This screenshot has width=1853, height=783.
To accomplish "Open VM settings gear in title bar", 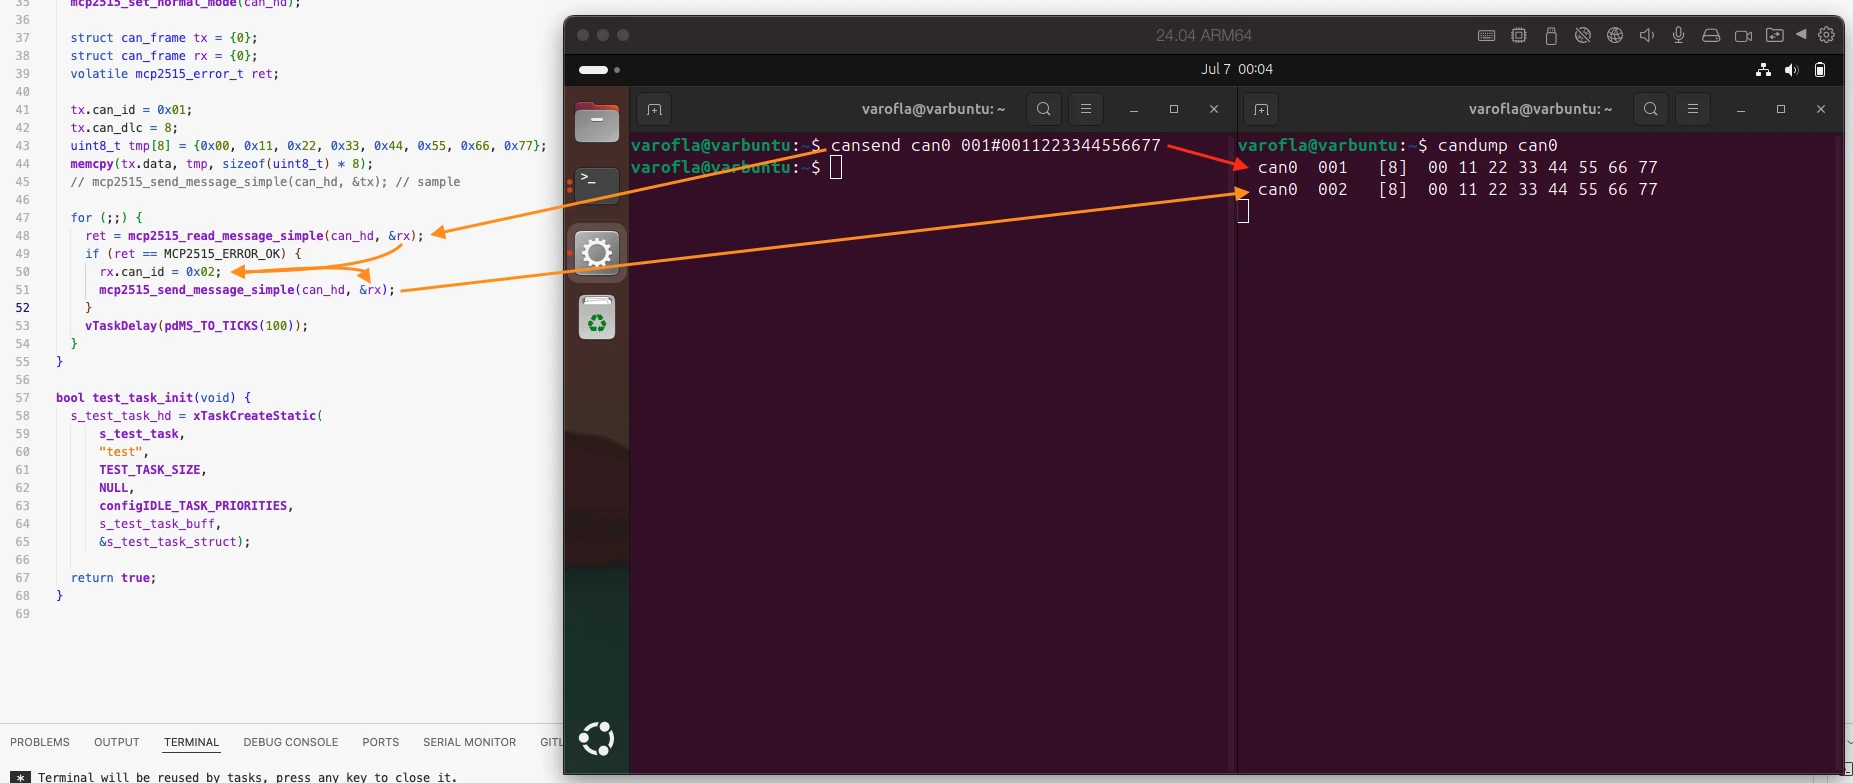I will pyautogui.click(x=1826, y=35).
